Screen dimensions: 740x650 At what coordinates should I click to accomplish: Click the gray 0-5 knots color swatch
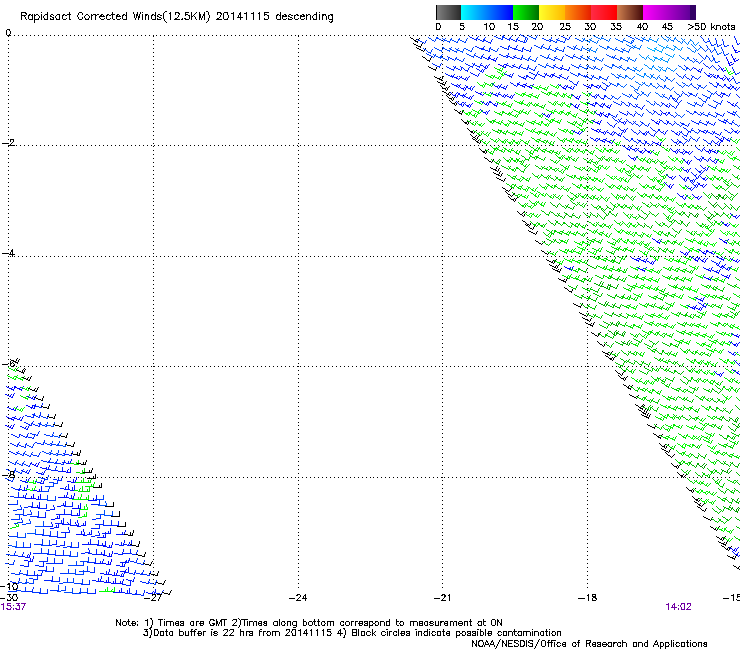tap(448, 12)
